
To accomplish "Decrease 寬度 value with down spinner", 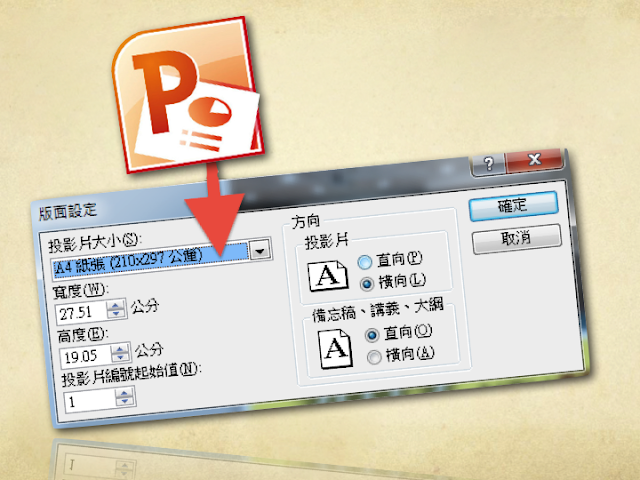I will (117, 314).
